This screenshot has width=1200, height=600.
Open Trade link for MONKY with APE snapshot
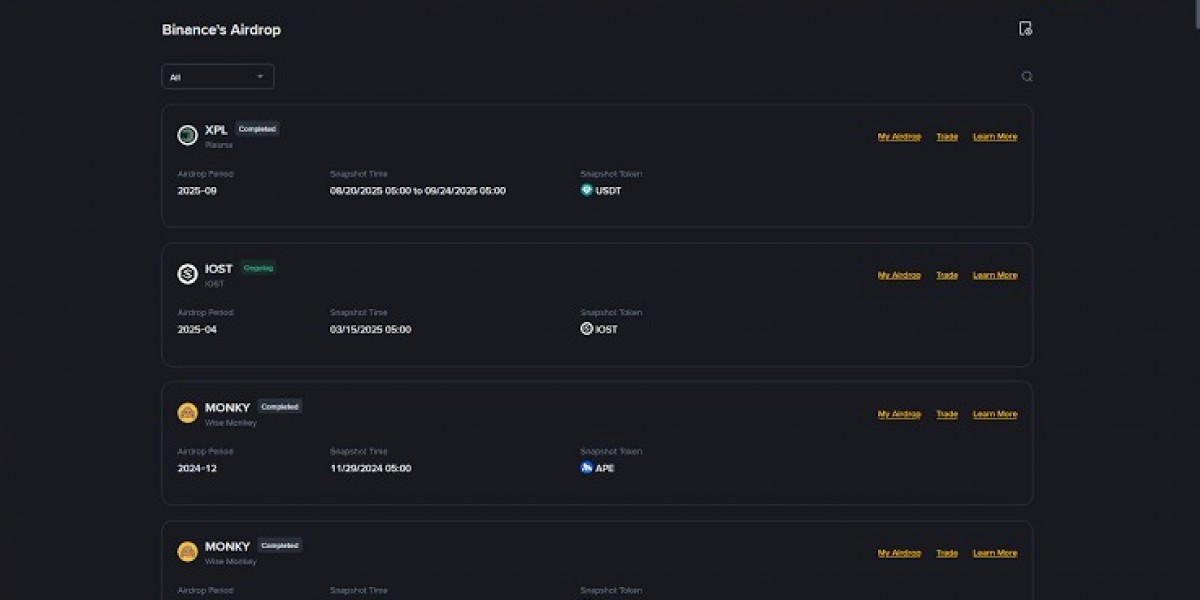[x=947, y=414]
